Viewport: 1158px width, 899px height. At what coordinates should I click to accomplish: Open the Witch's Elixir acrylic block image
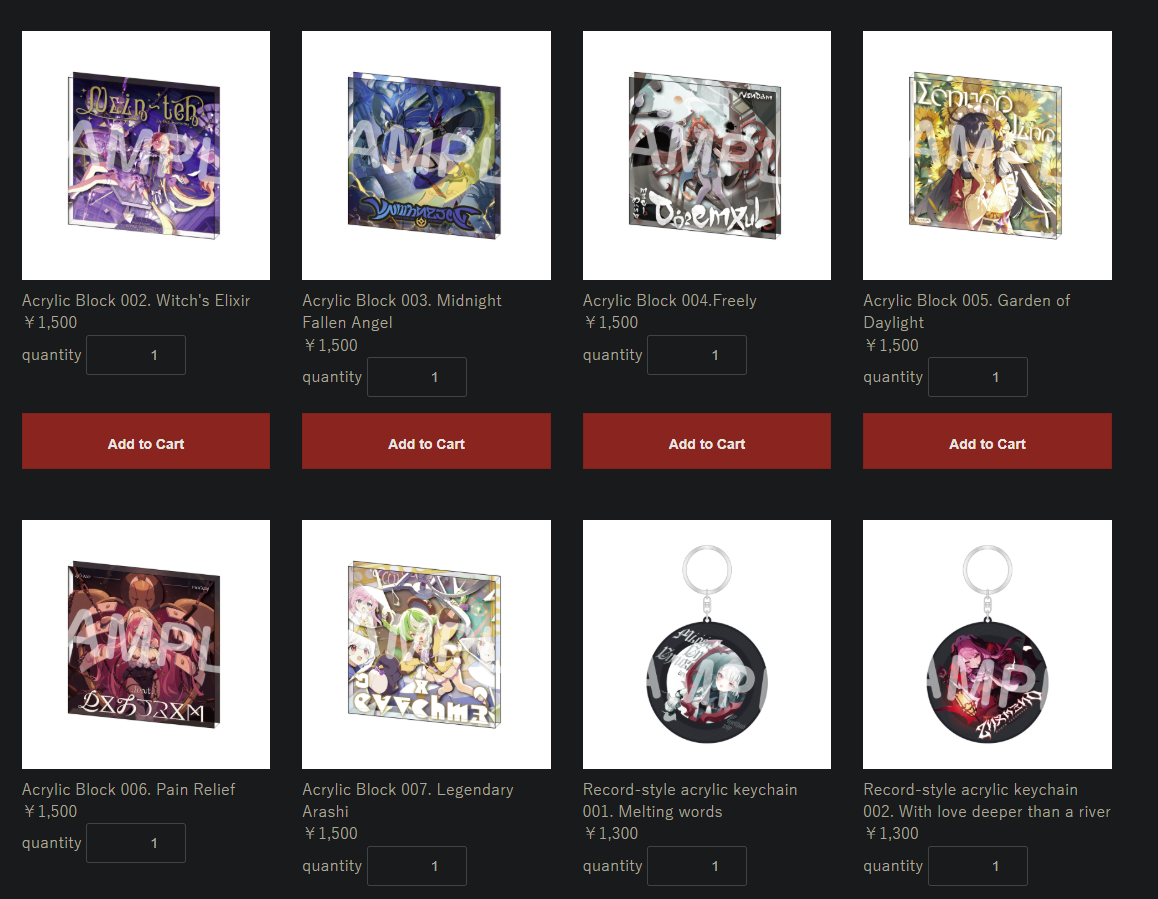pyautogui.click(x=145, y=155)
